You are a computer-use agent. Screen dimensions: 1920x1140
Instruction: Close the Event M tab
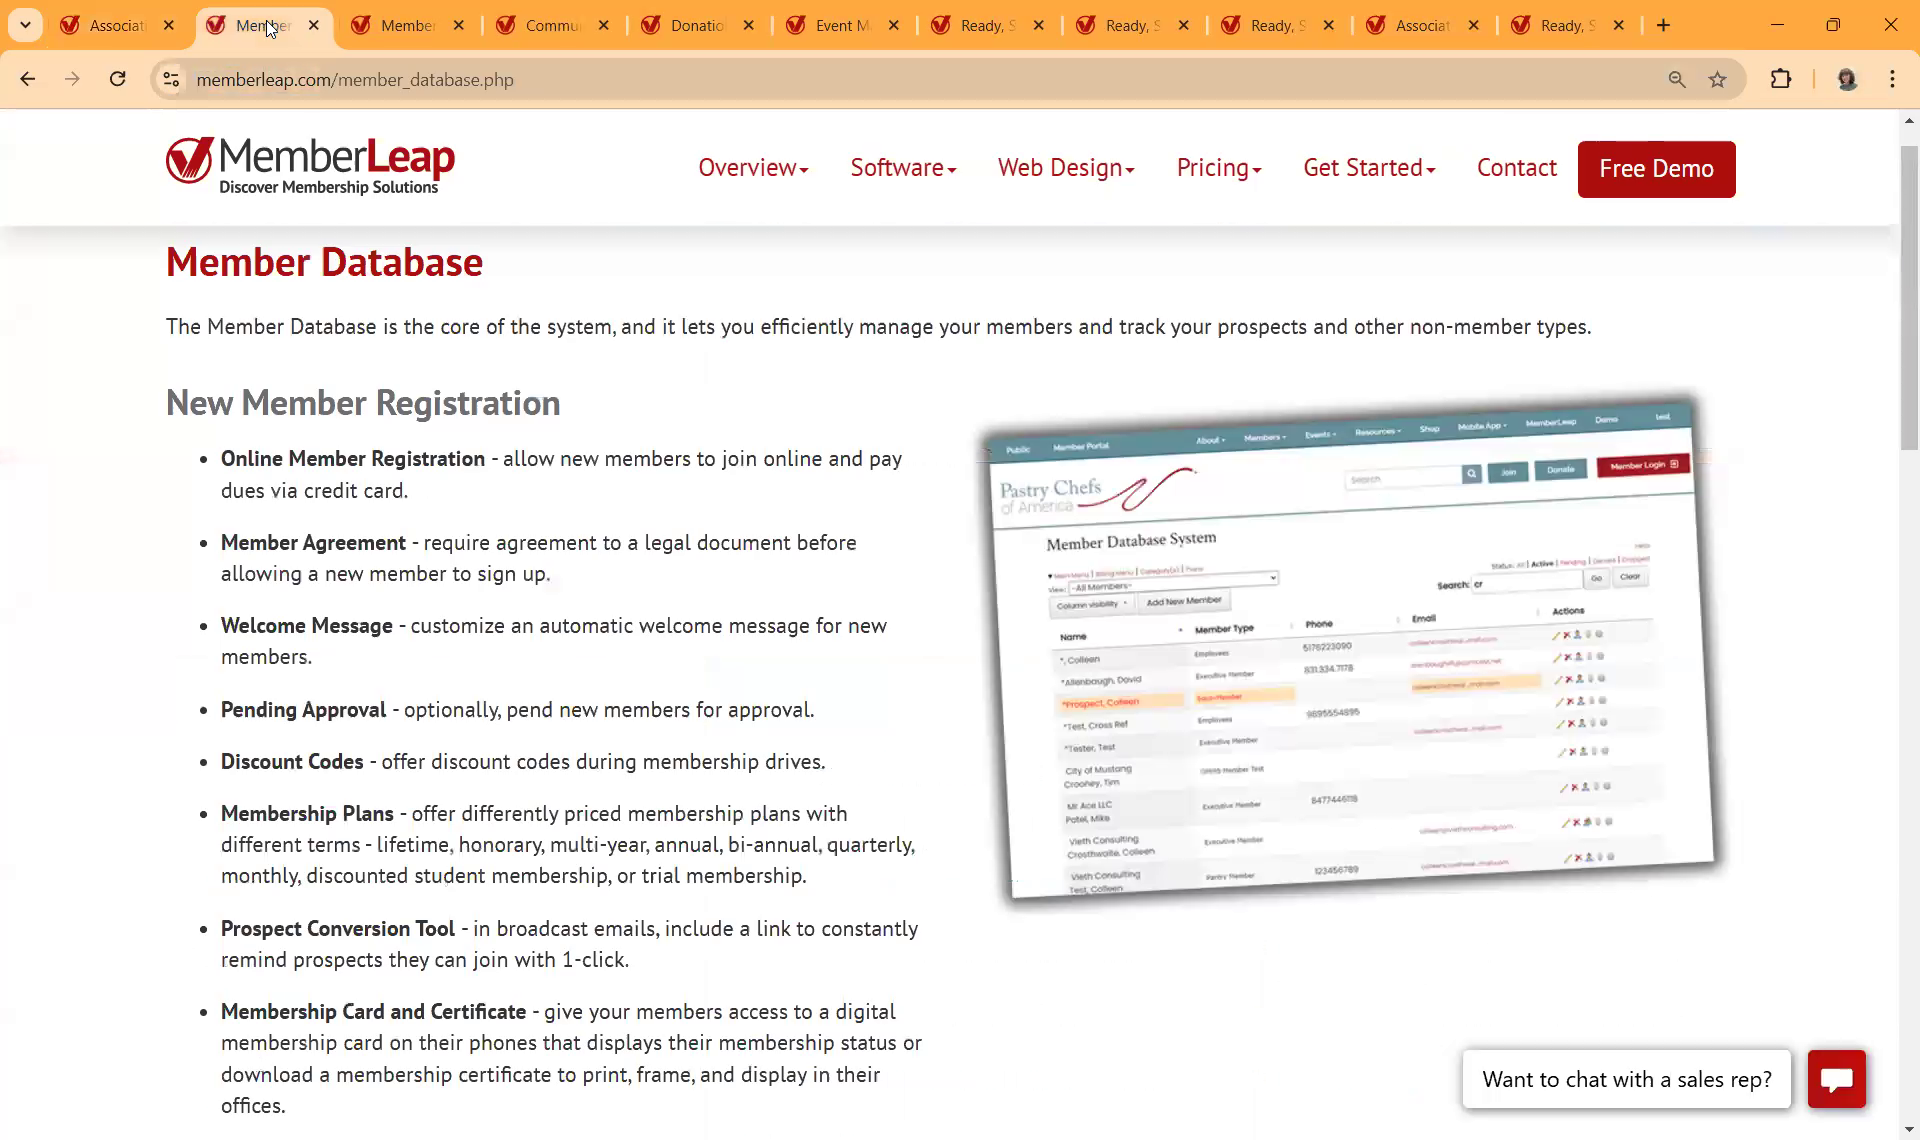point(894,25)
